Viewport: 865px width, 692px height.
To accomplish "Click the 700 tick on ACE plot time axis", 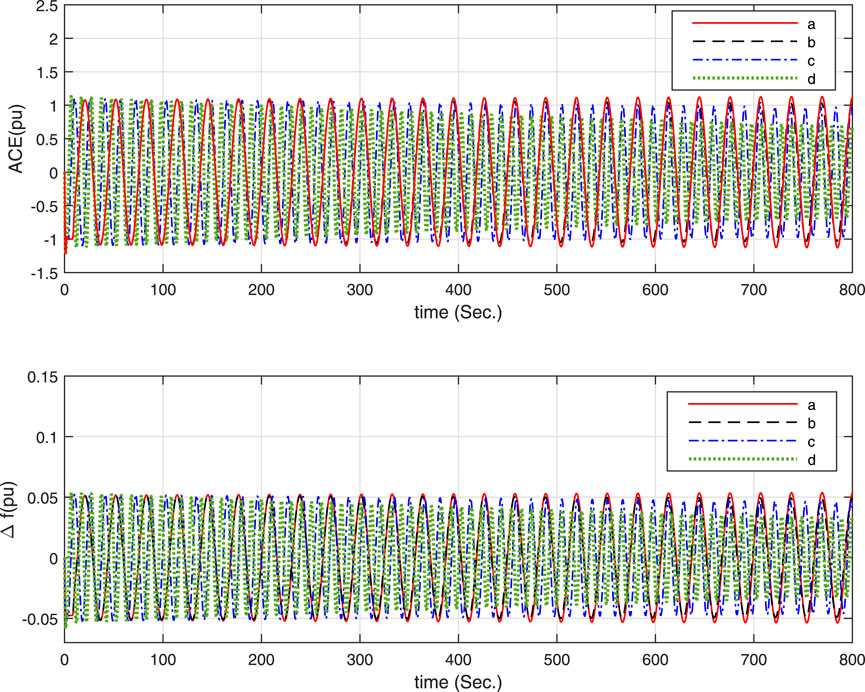I will (x=754, y=289).
